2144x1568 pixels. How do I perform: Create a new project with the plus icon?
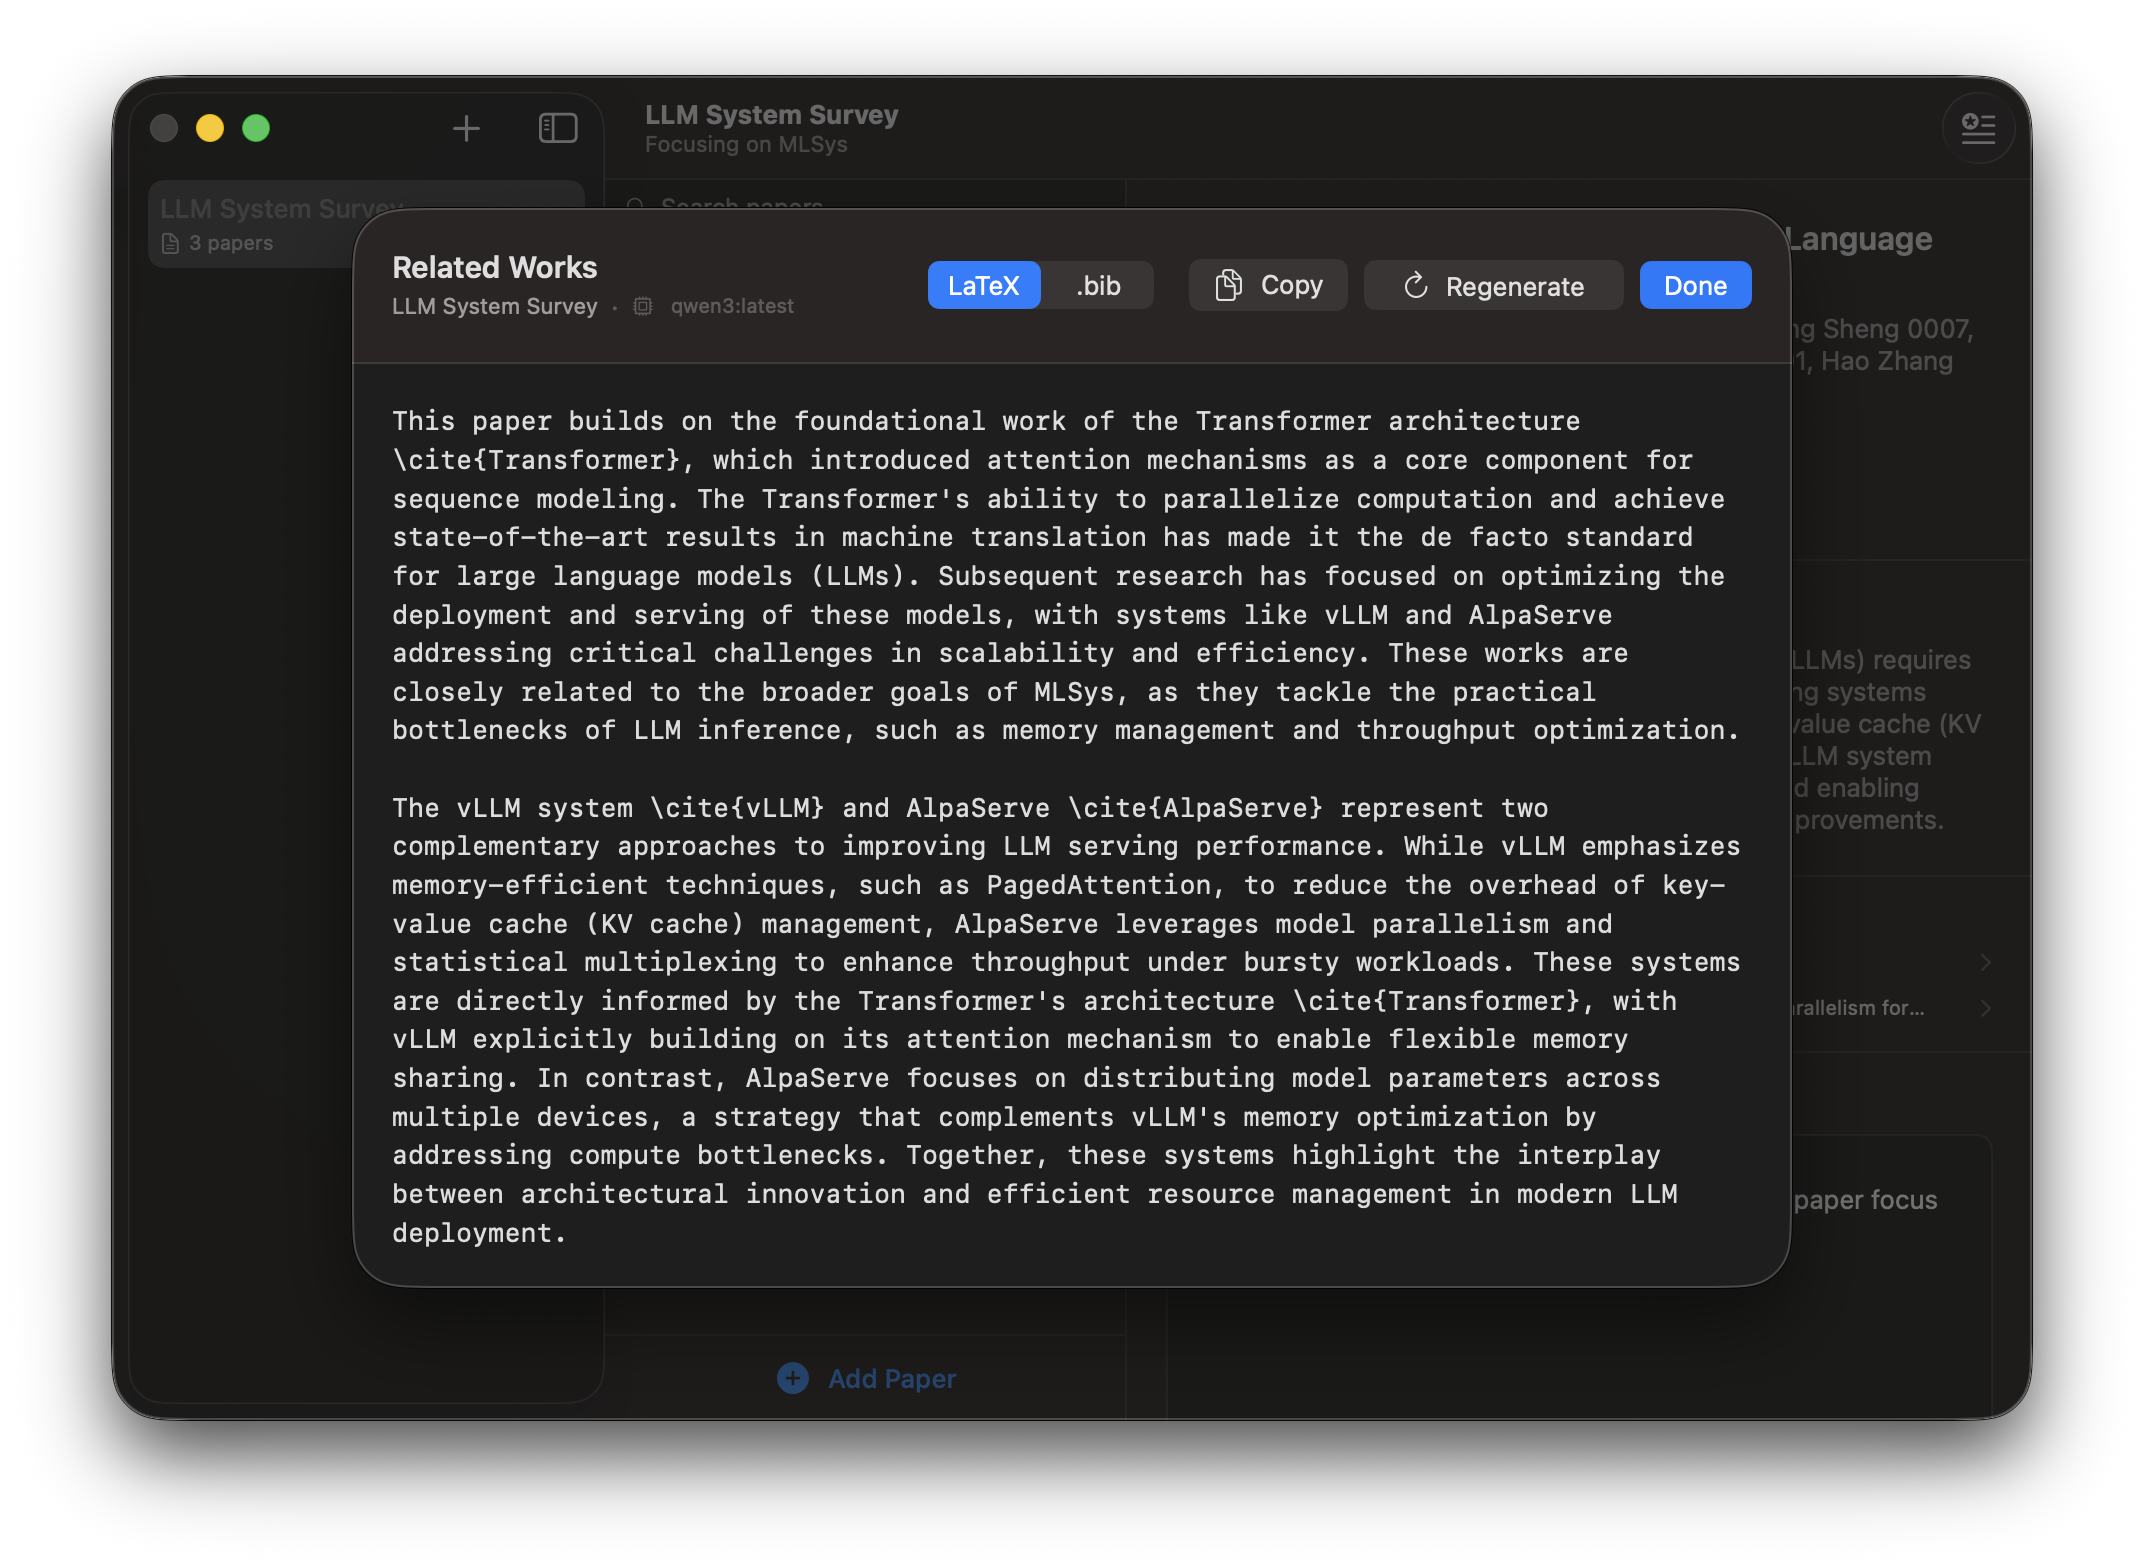tap(466, 128)
